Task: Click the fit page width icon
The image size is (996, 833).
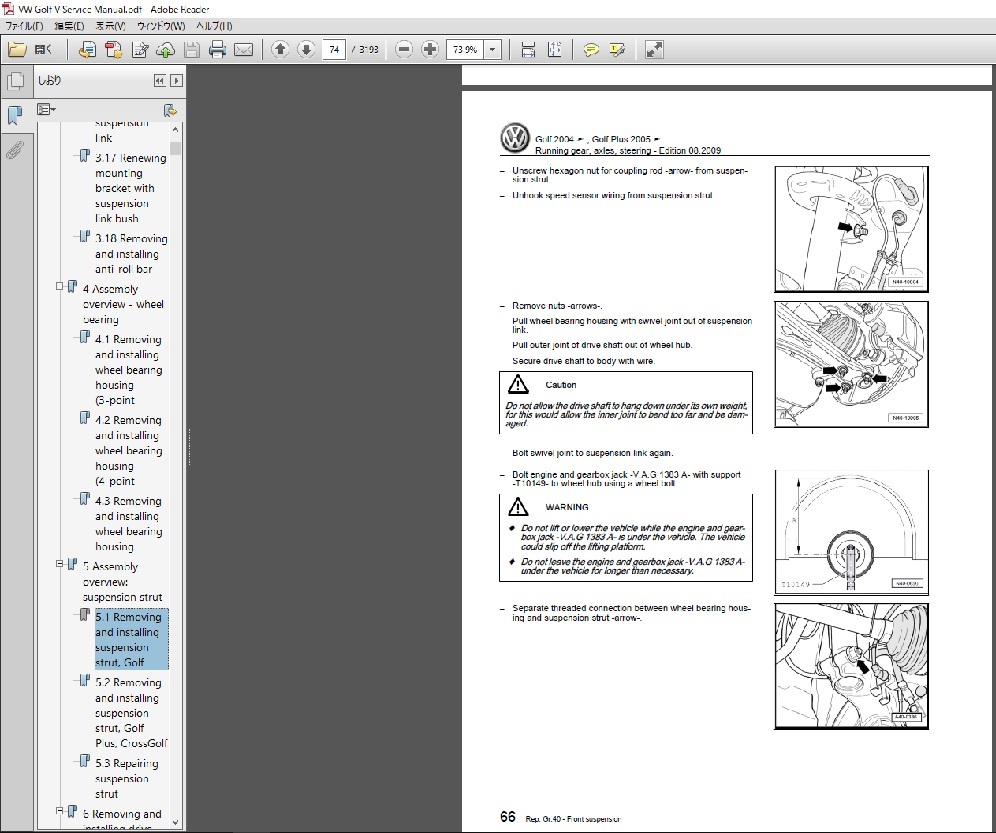Action: point(528,50)
